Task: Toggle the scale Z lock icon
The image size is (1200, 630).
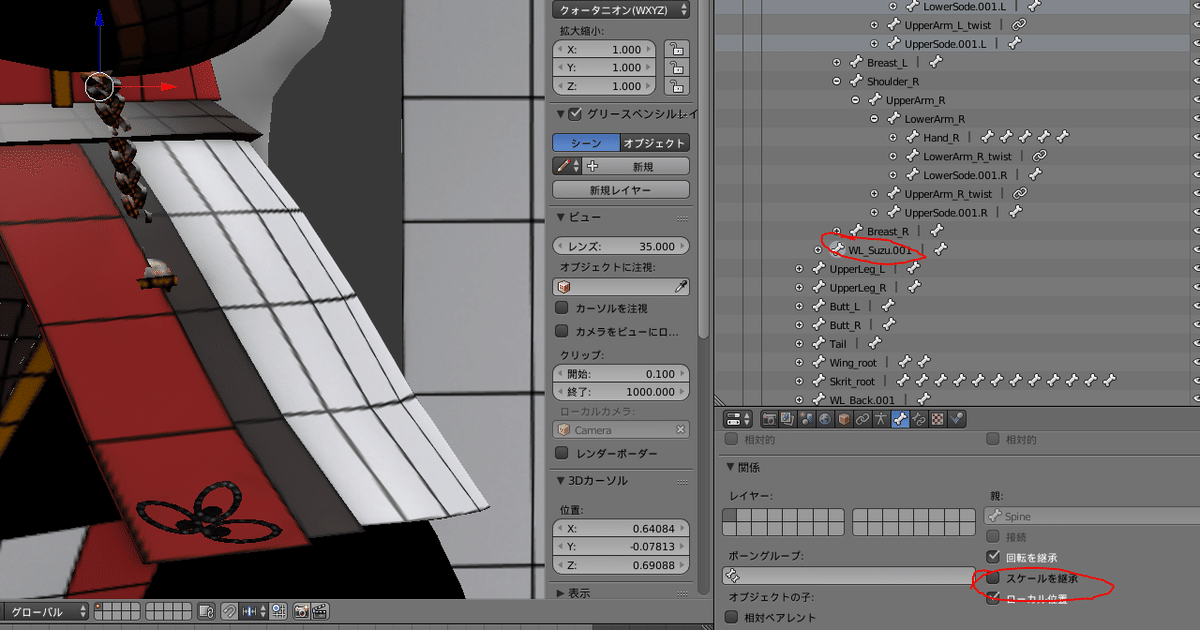Action: click(x=678, y=87)
